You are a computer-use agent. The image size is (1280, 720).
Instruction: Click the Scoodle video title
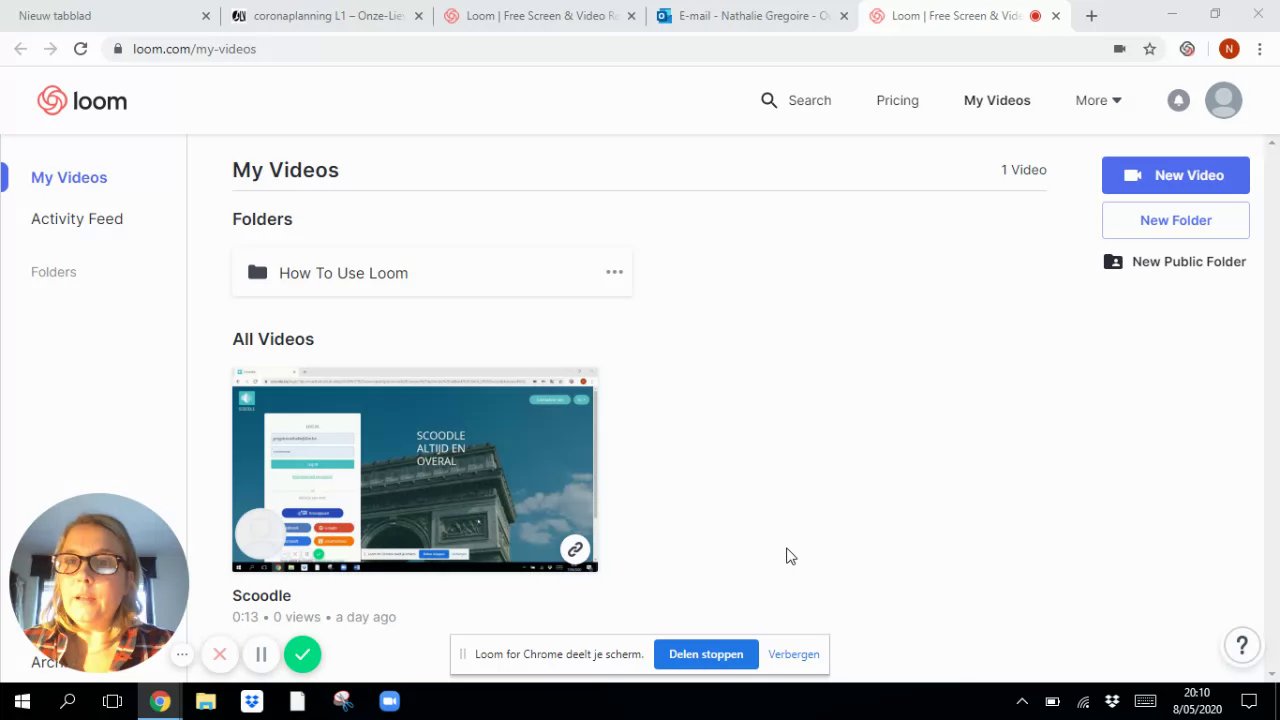point(262,595)
